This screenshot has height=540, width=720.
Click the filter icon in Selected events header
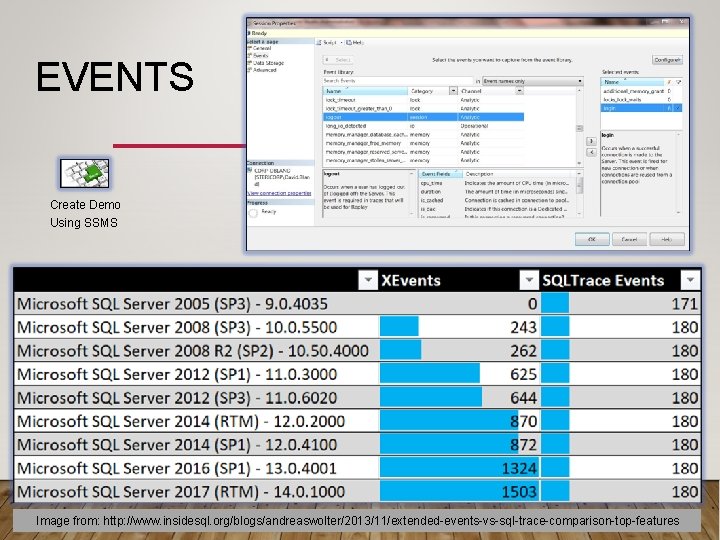tap(679, 82)
